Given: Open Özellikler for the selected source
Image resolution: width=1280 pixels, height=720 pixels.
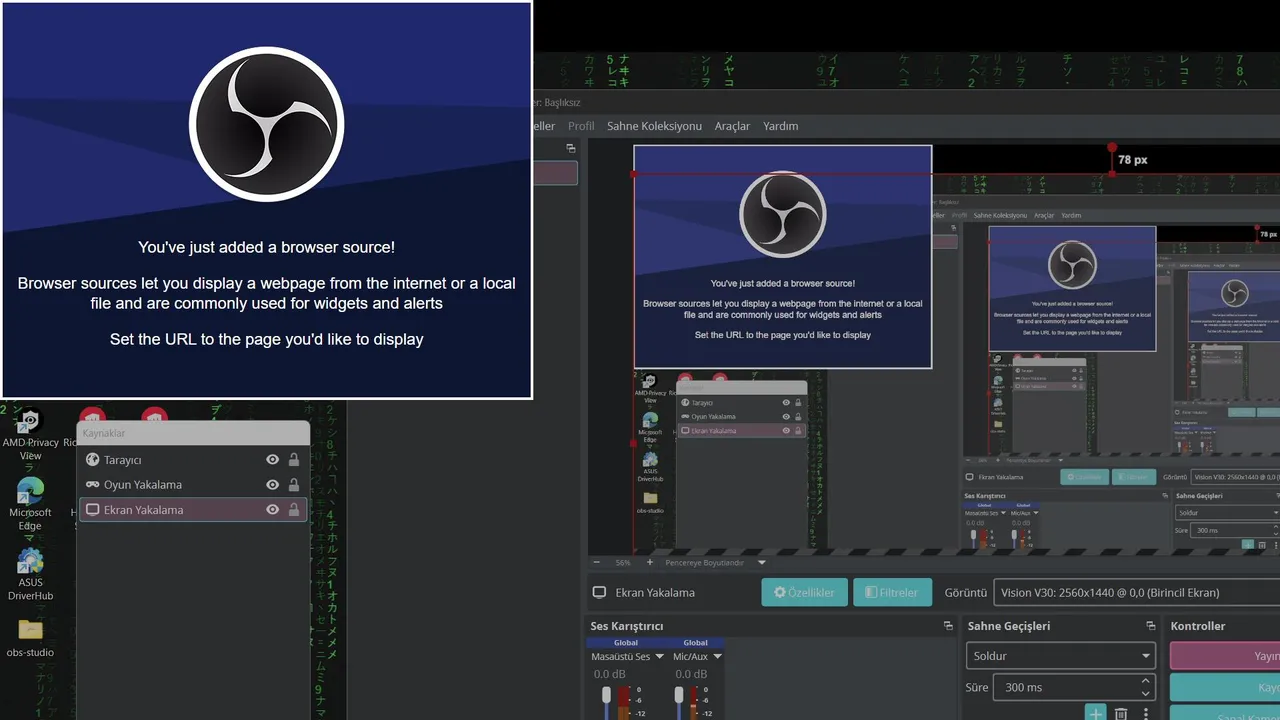Looking at the screenshot, I should tap(804, 592).
